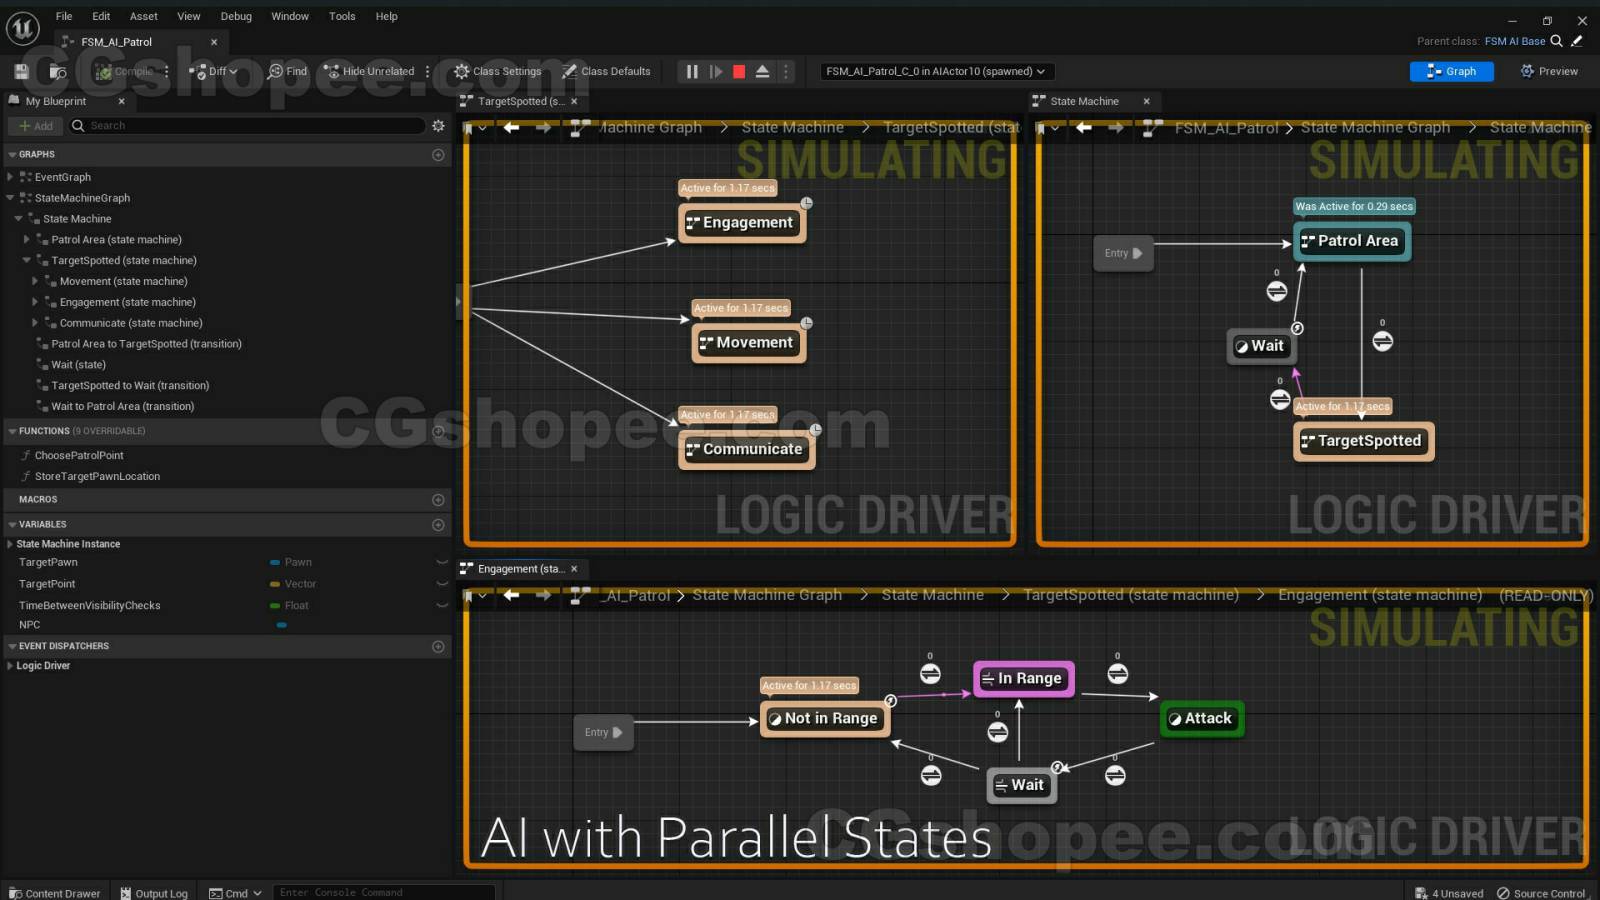Click the back arrow in the Engagement graph
The width and height of the screenshot is (1600, 900).
(x=511, y=595)
